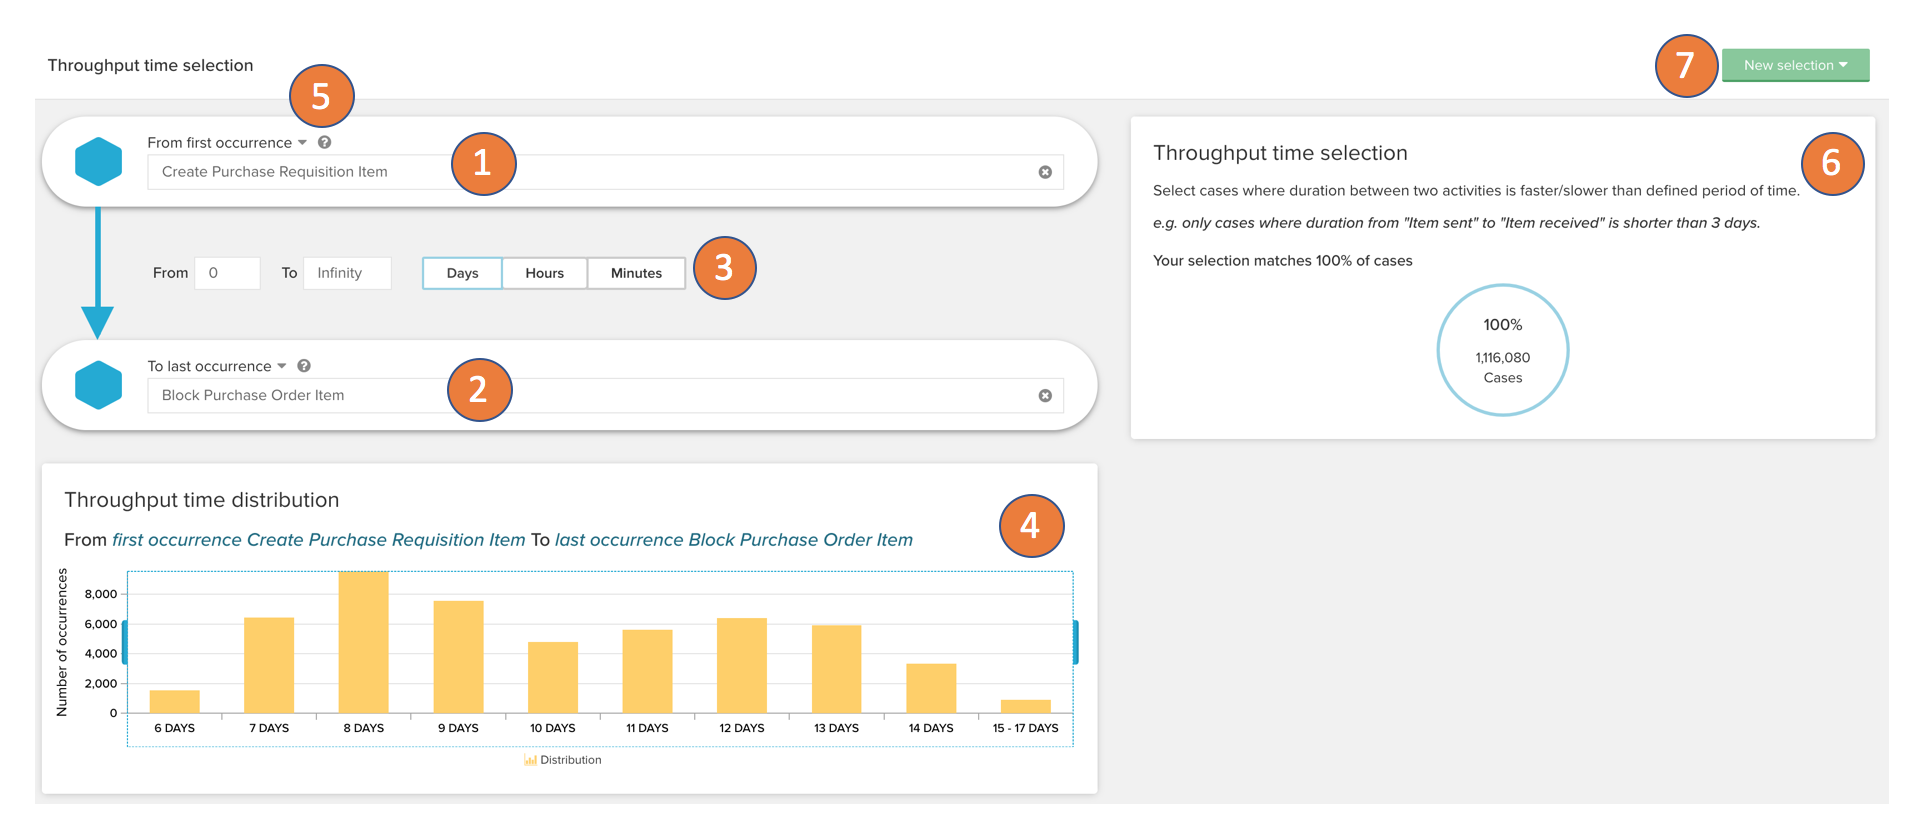This screenshot has width=1922, height=838.
Task: Click the help icon beside From first occurrence
Action: (324, 143)
